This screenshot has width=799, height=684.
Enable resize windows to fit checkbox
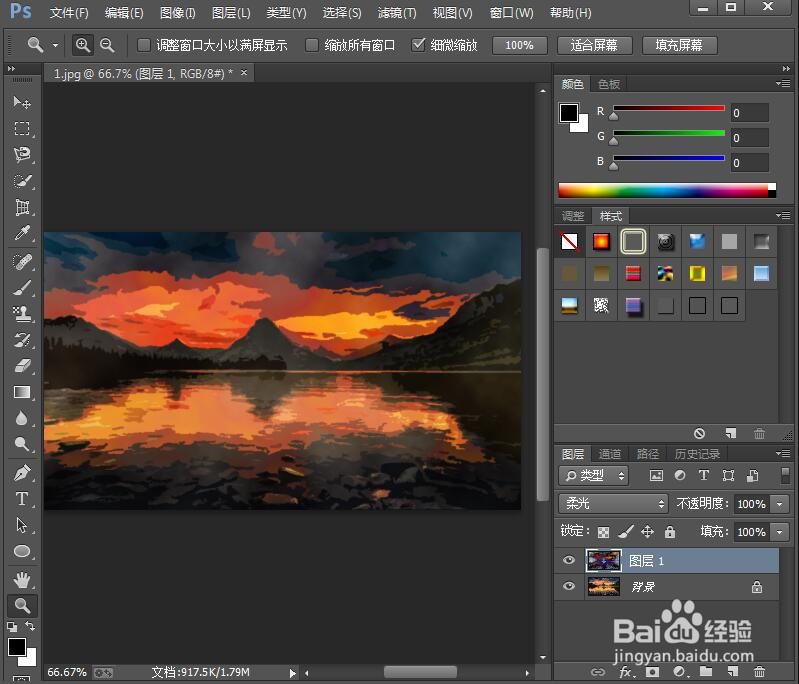(x=144, y=45)
